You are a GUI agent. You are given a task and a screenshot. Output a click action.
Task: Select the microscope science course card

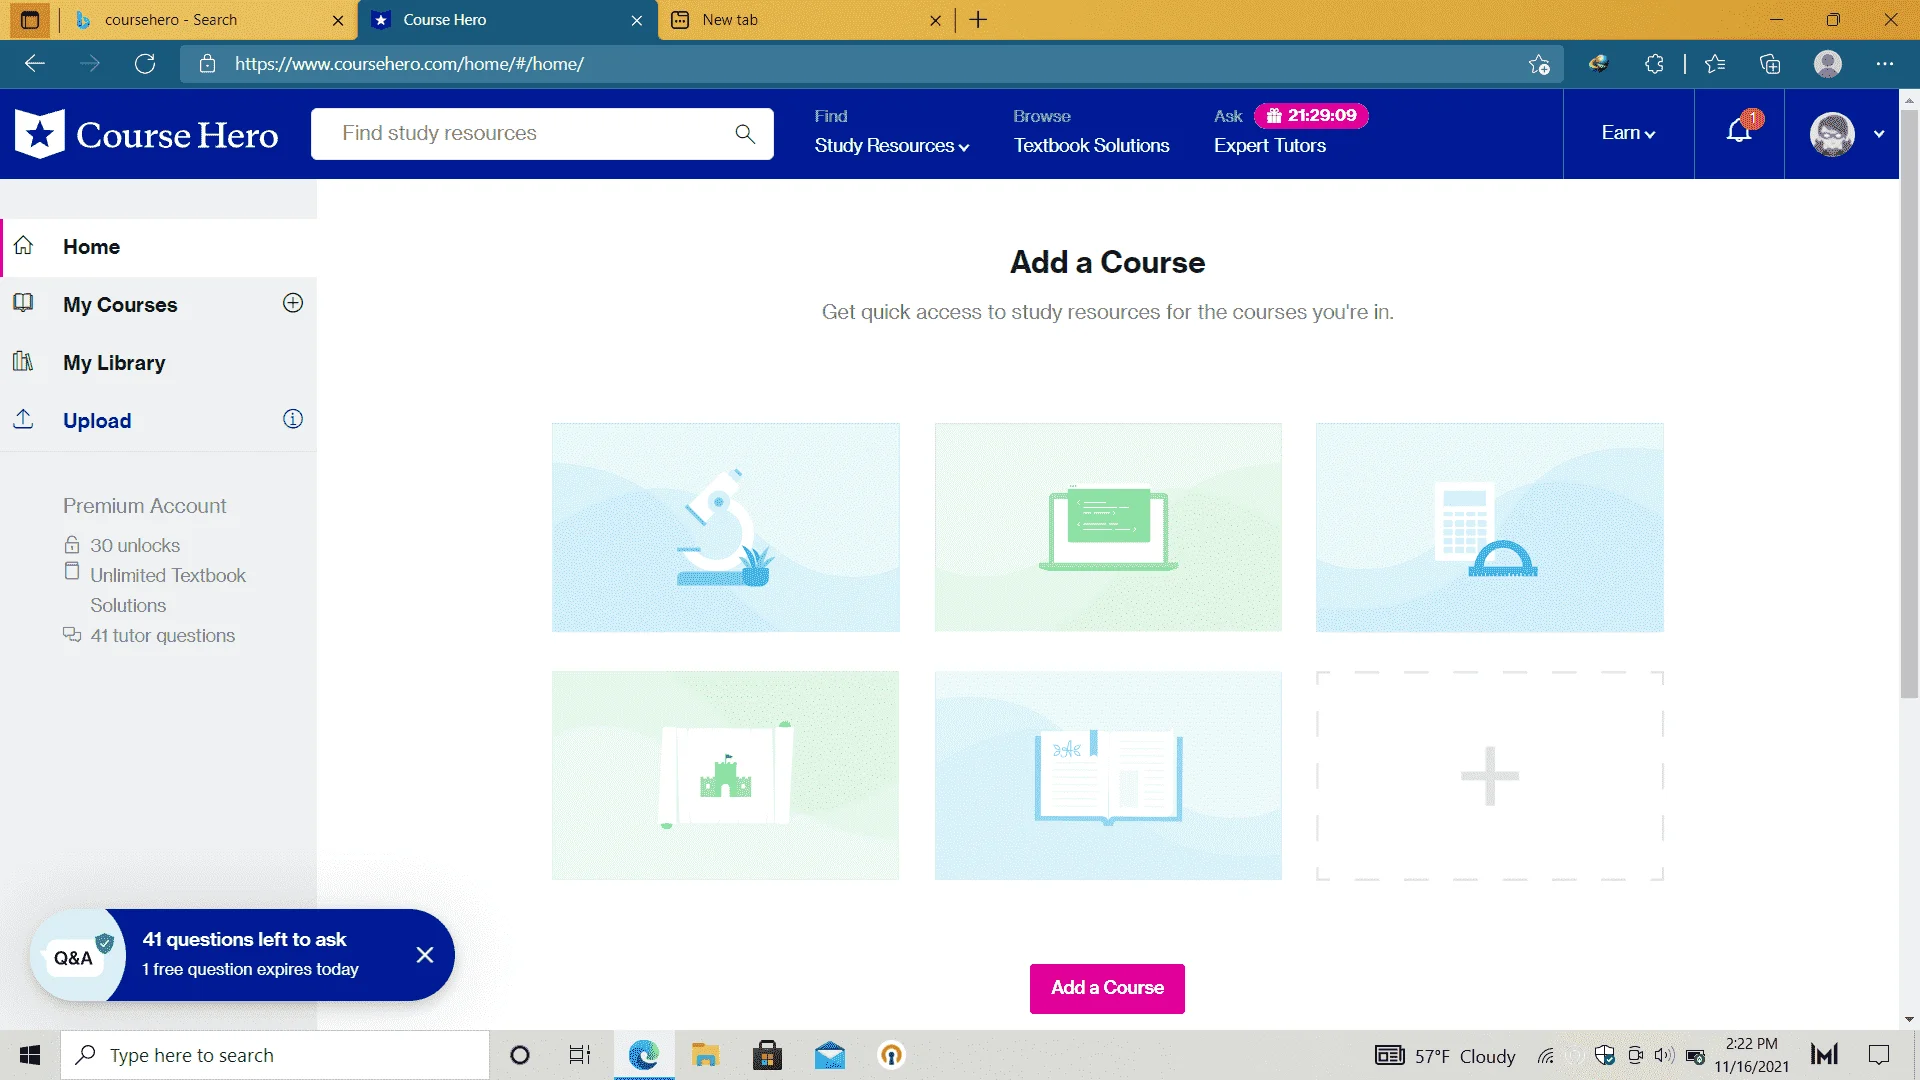coord(725,527)
